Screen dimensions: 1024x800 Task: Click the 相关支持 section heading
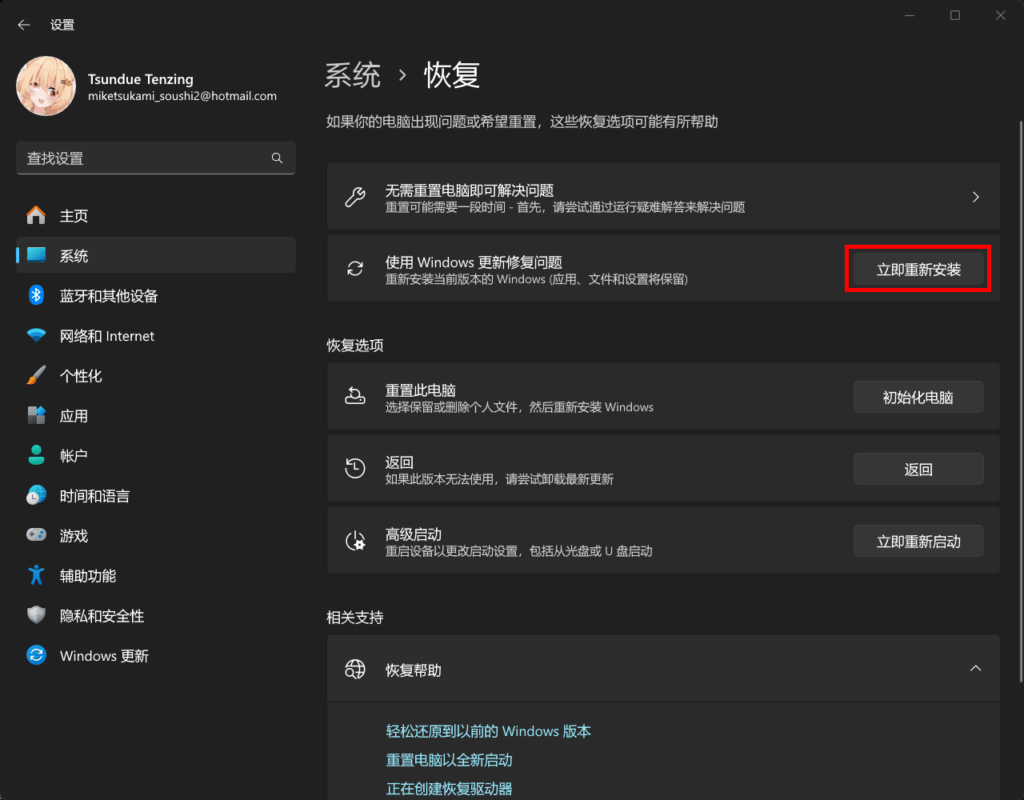tap(355, 617)
